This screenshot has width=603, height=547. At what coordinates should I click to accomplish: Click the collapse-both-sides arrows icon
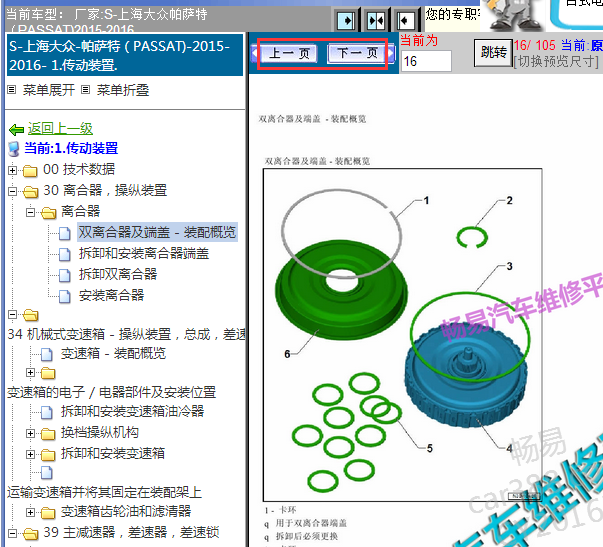tap(376, 20)
